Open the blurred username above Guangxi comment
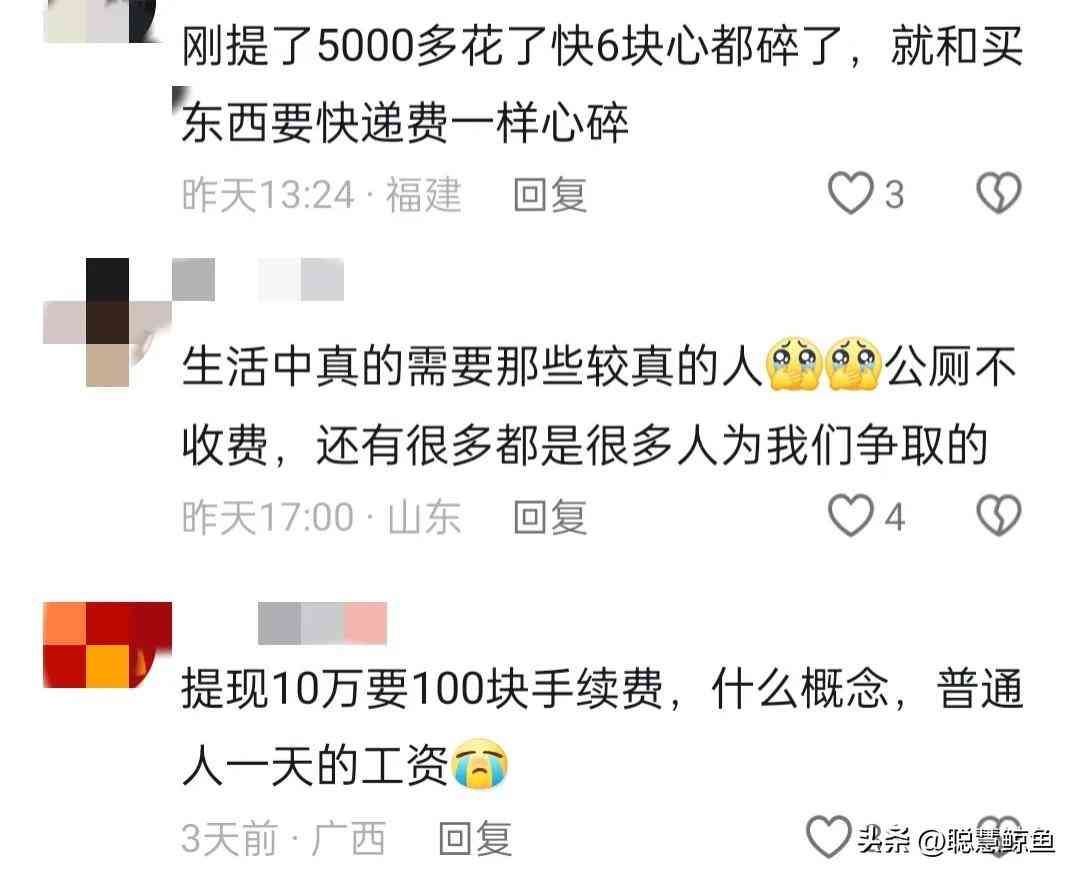This screenshot has width=1080, height=879. click(322, 623)
